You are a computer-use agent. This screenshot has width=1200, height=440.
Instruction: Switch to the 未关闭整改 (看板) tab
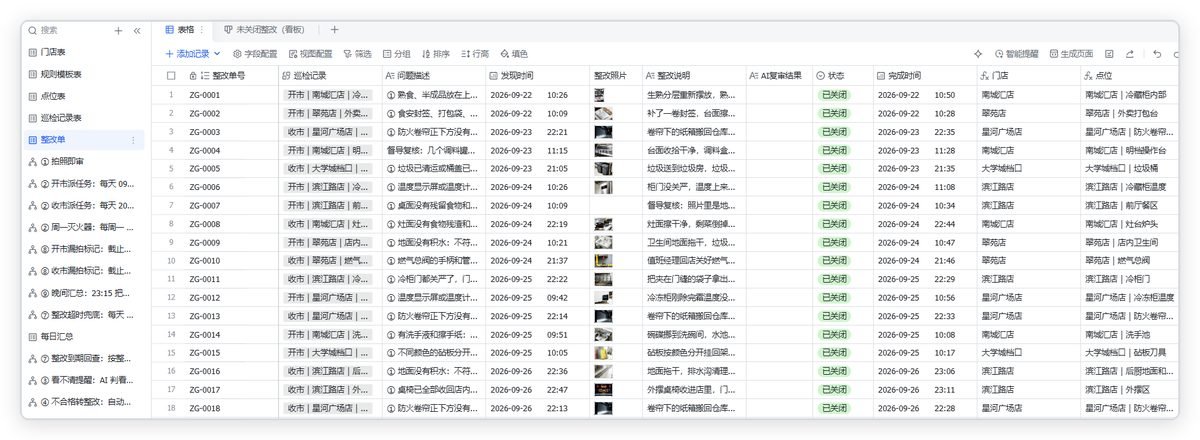(267, 30)
